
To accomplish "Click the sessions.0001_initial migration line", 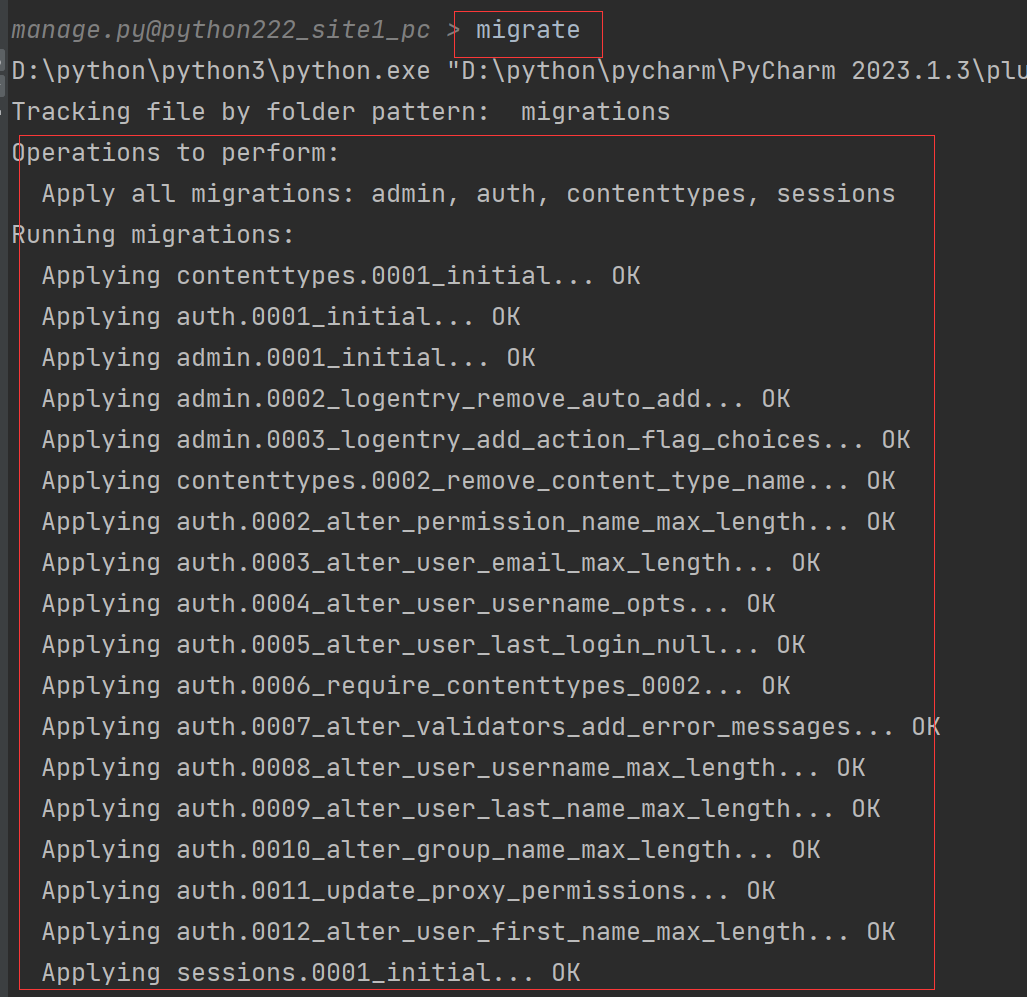I will 310,973.
